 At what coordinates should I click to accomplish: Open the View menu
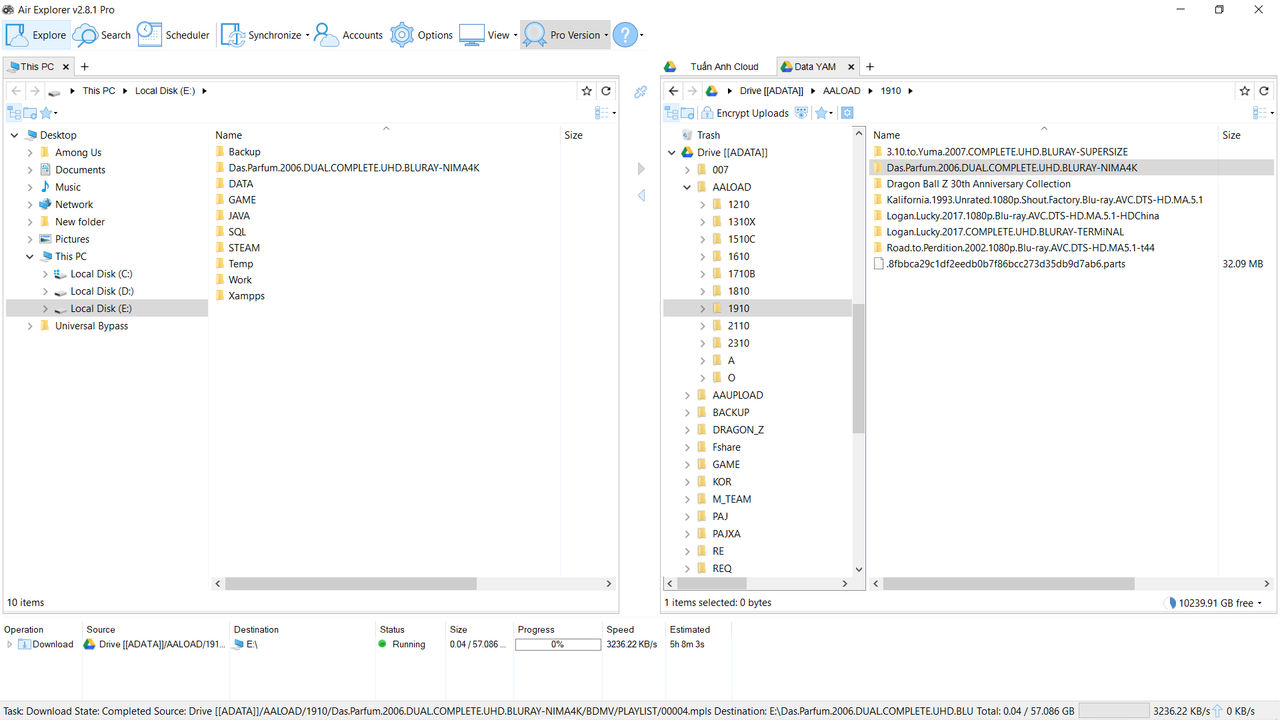click(488, 35)
